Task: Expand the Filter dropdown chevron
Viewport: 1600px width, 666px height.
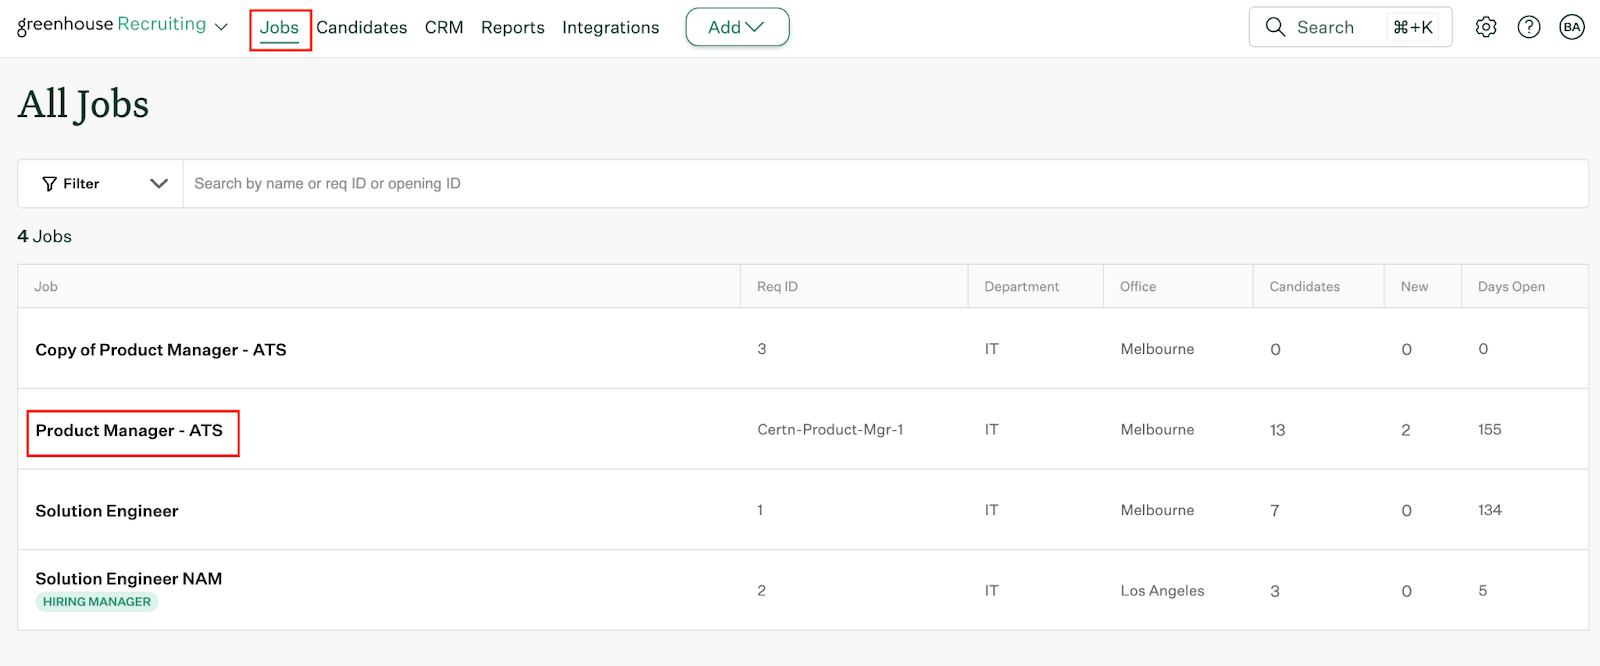Action: click(158, 184)
